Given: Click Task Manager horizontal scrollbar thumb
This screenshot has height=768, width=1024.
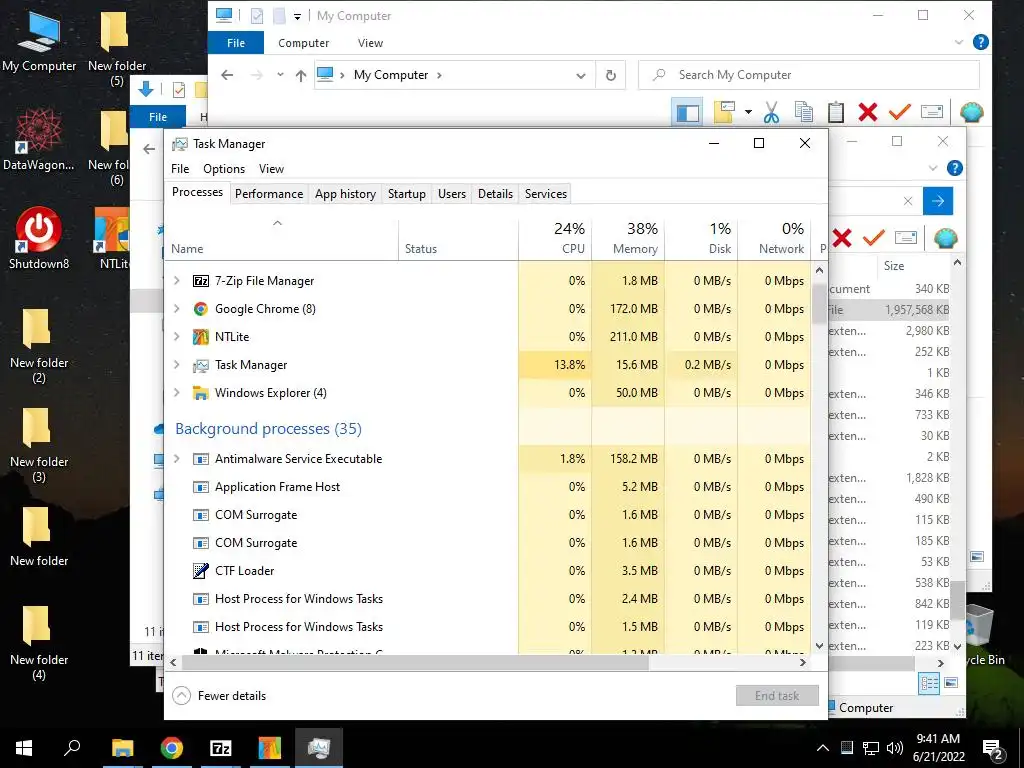Looking at the screenshot, I should tap(415, 663).
